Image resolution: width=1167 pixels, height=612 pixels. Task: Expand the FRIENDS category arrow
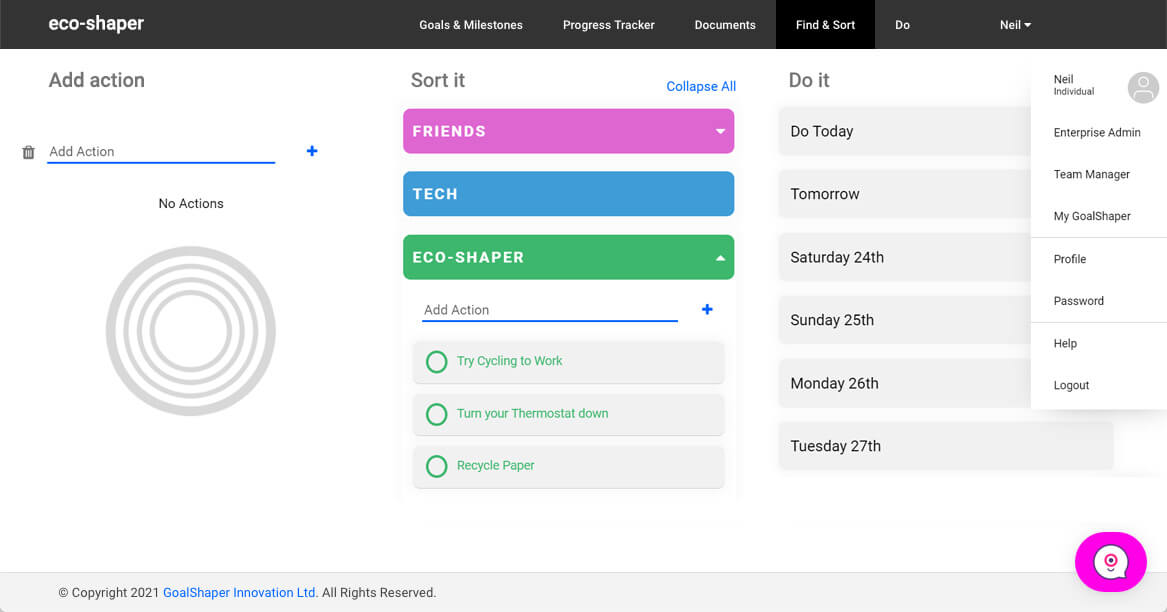719,132
